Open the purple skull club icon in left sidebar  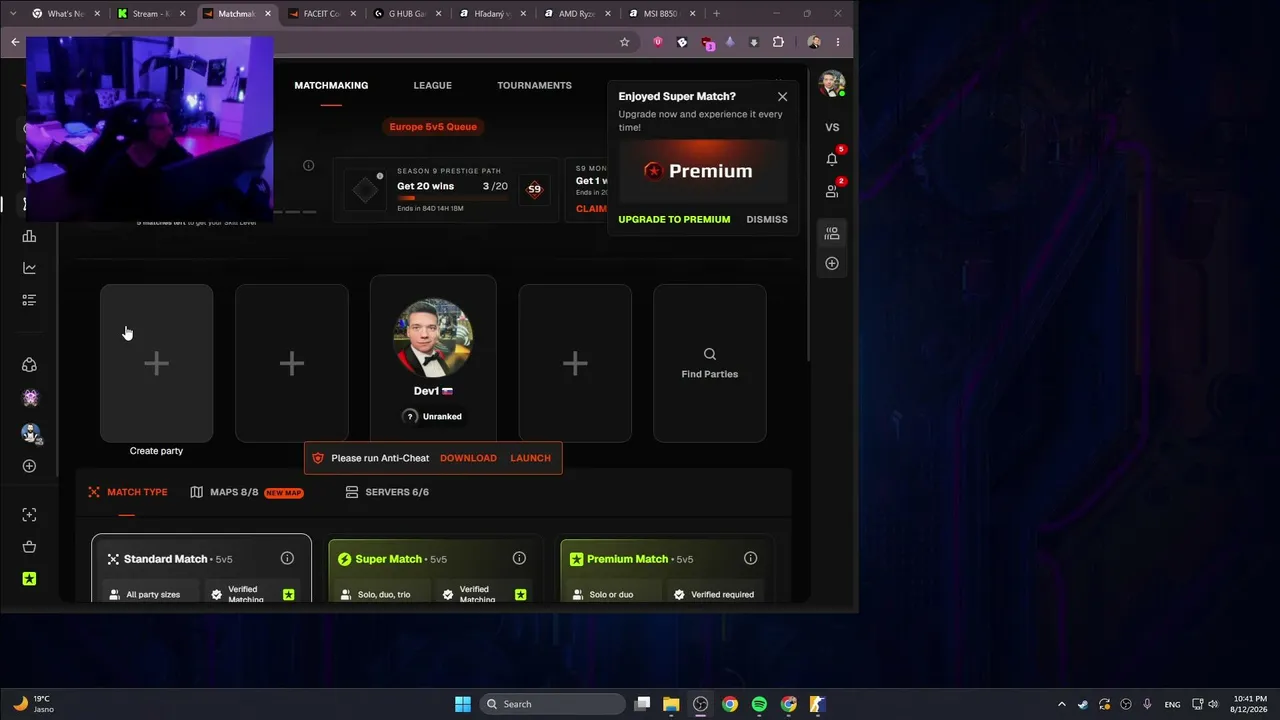30,398
